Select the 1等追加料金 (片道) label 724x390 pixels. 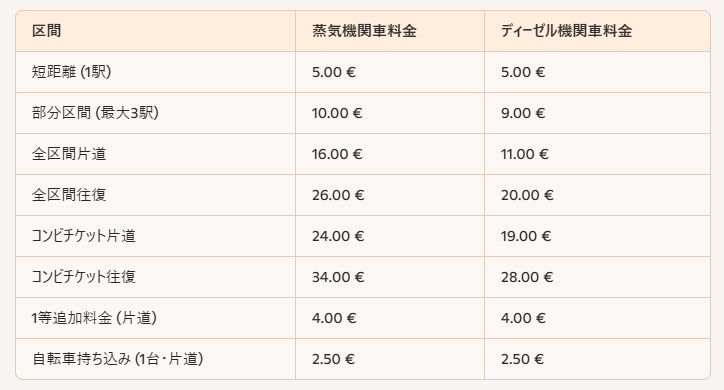pyautogui.click(x=94, y=318)
